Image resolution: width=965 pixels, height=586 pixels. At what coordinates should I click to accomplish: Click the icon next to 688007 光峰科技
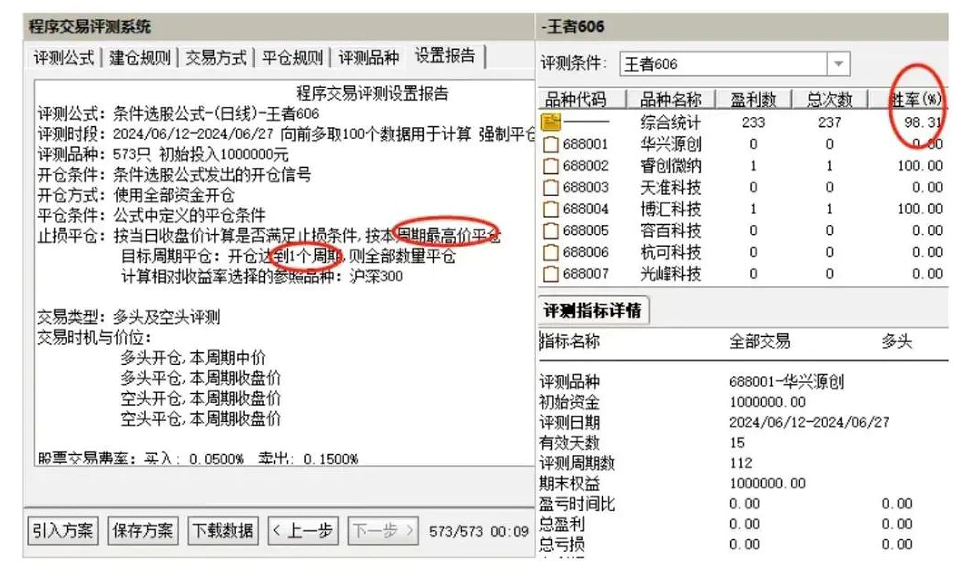(x=551, y=273)
